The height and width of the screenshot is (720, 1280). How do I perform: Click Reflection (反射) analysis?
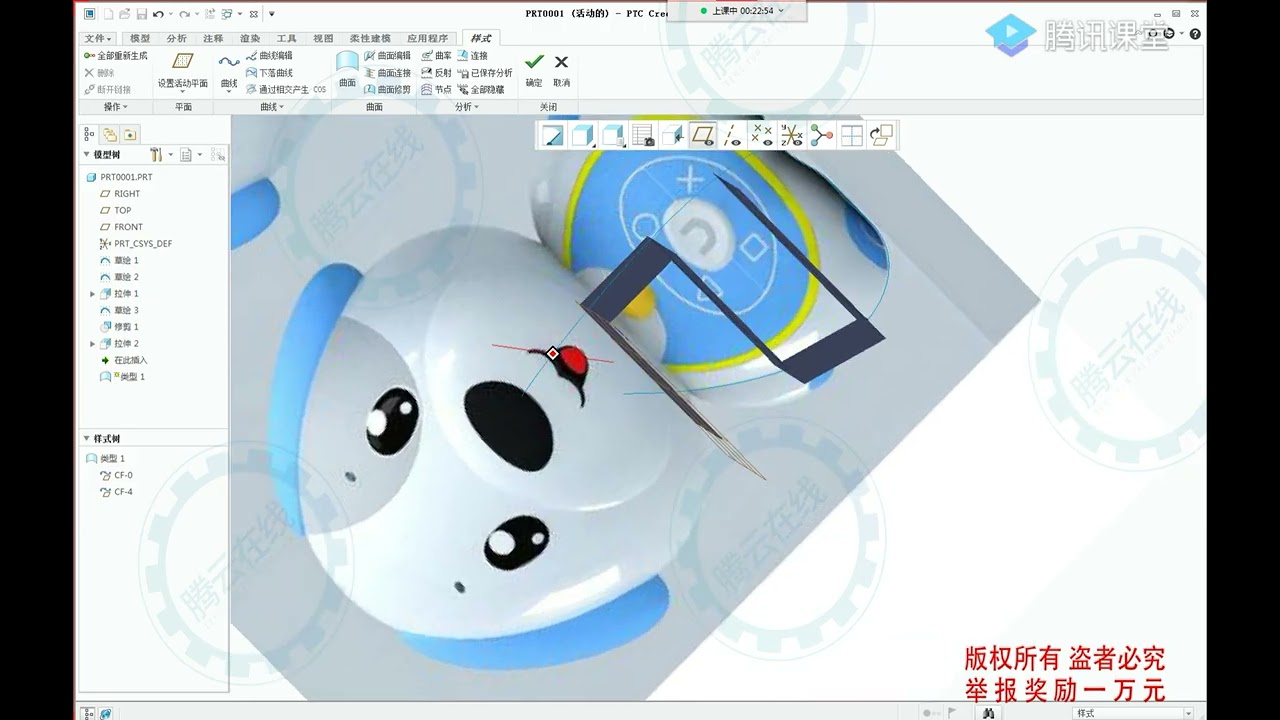(436, 73)
